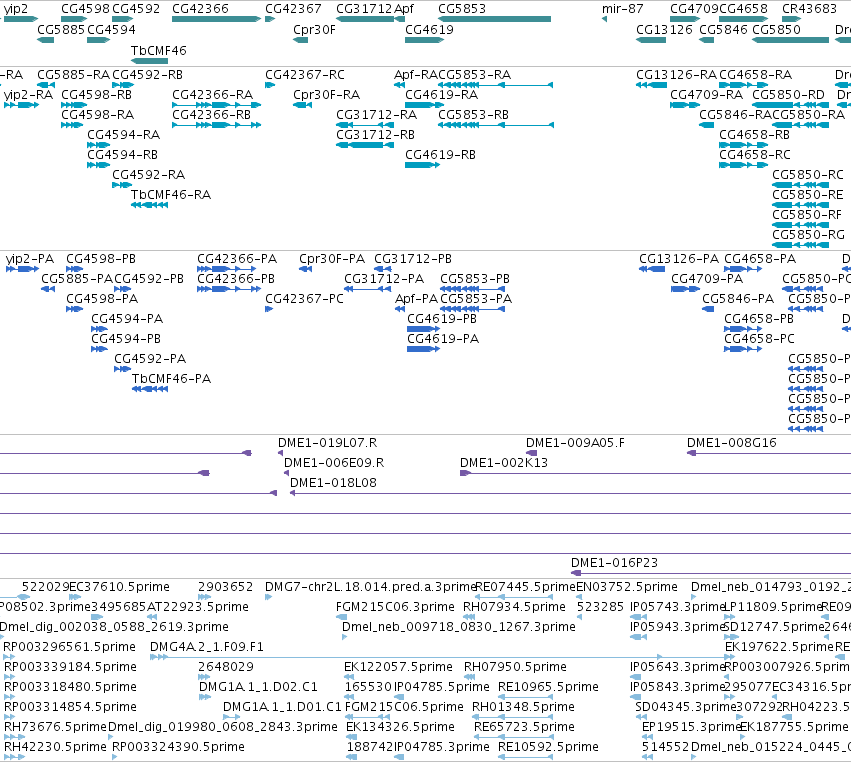Click transcript CG4592-RB label
Screen dimensions: 851x762
(147, 74)
